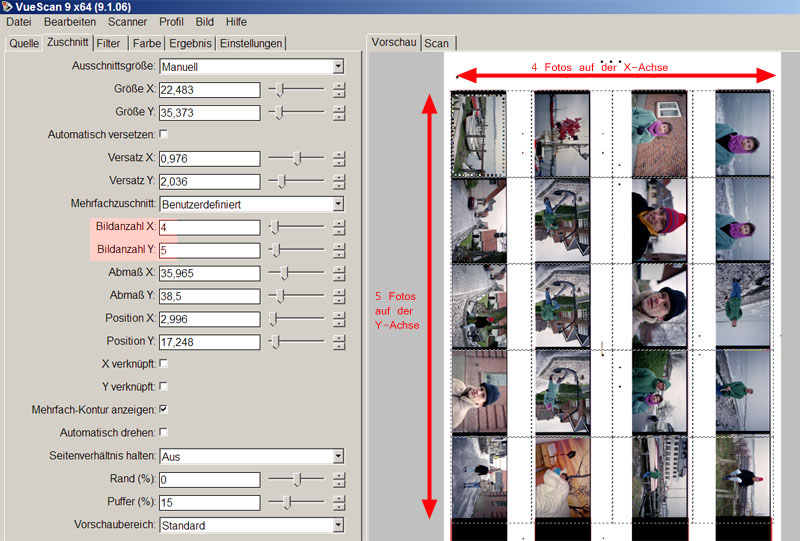Select the top-left photo in preview
The height and width of the screenshot is (541, 800).
click(478, 134)
